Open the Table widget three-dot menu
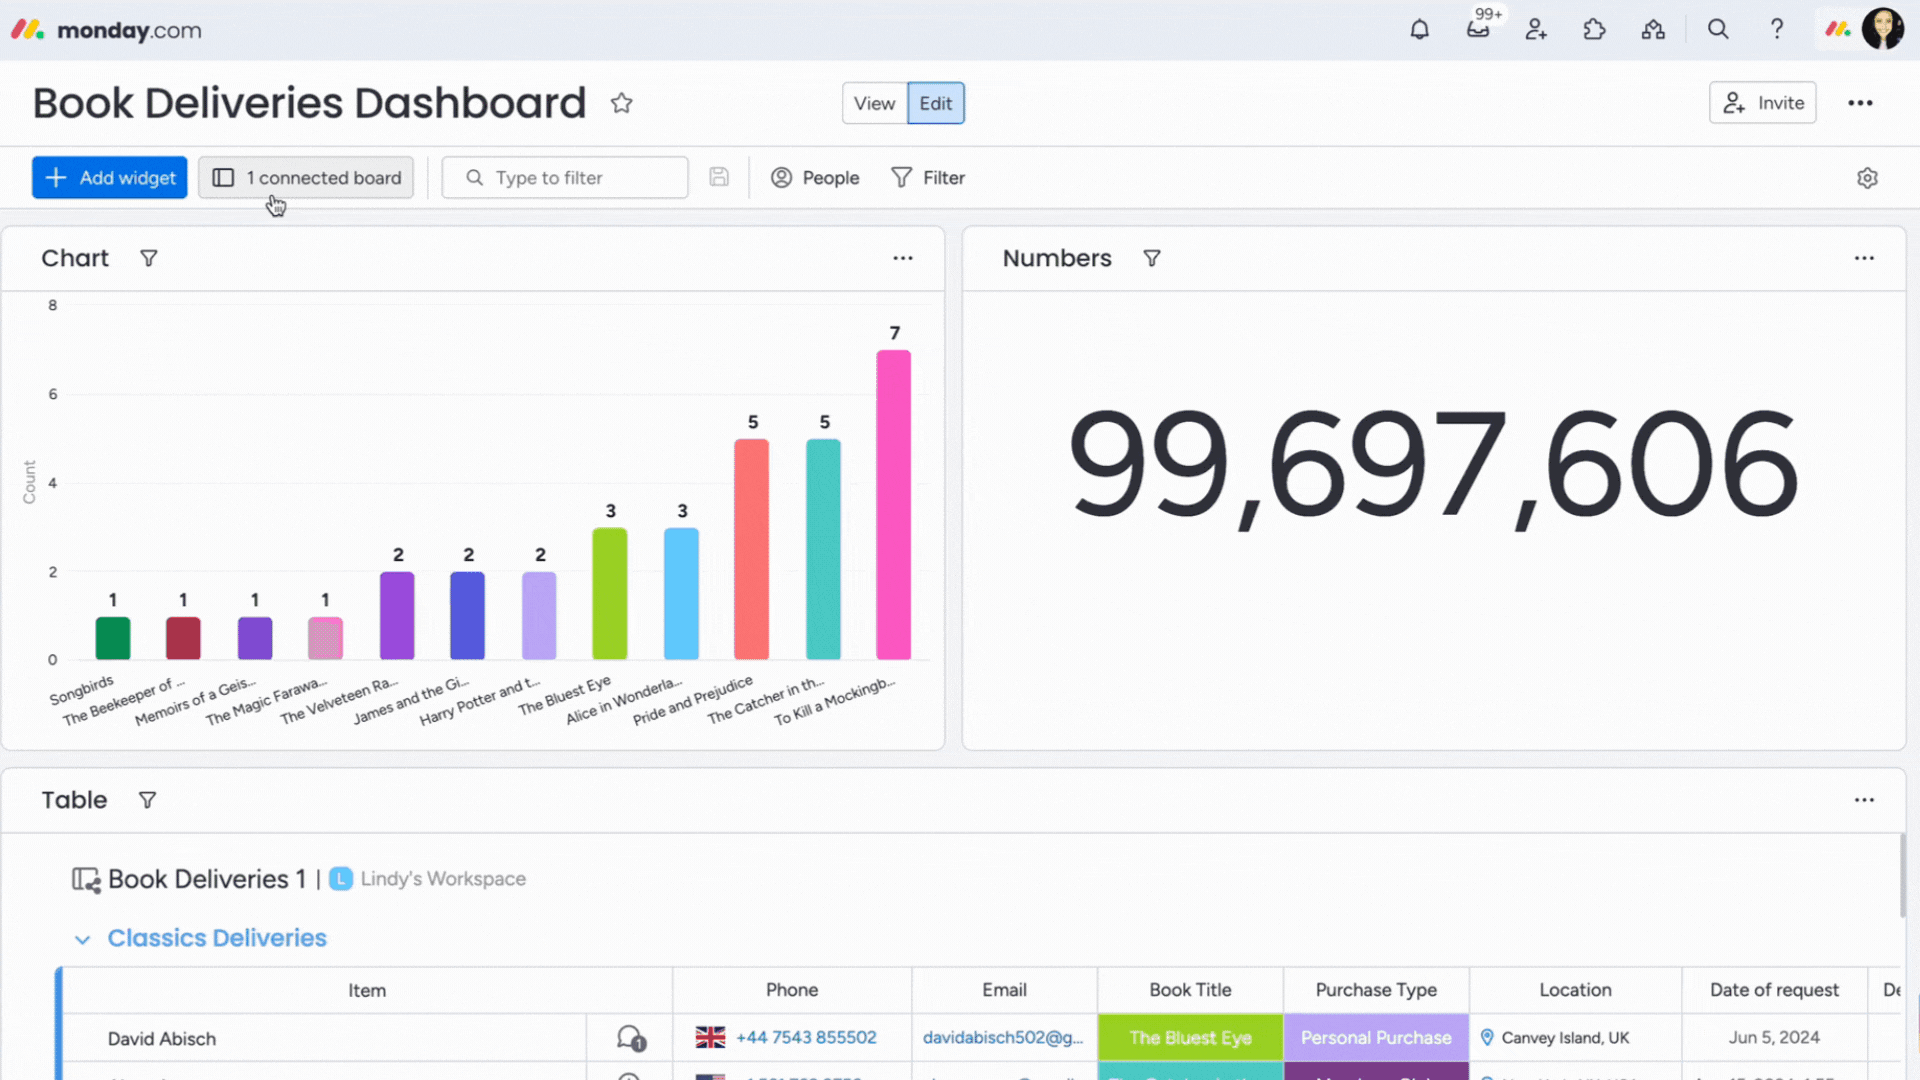The image size is (1920, 1080). click(x=1864, y=800)
